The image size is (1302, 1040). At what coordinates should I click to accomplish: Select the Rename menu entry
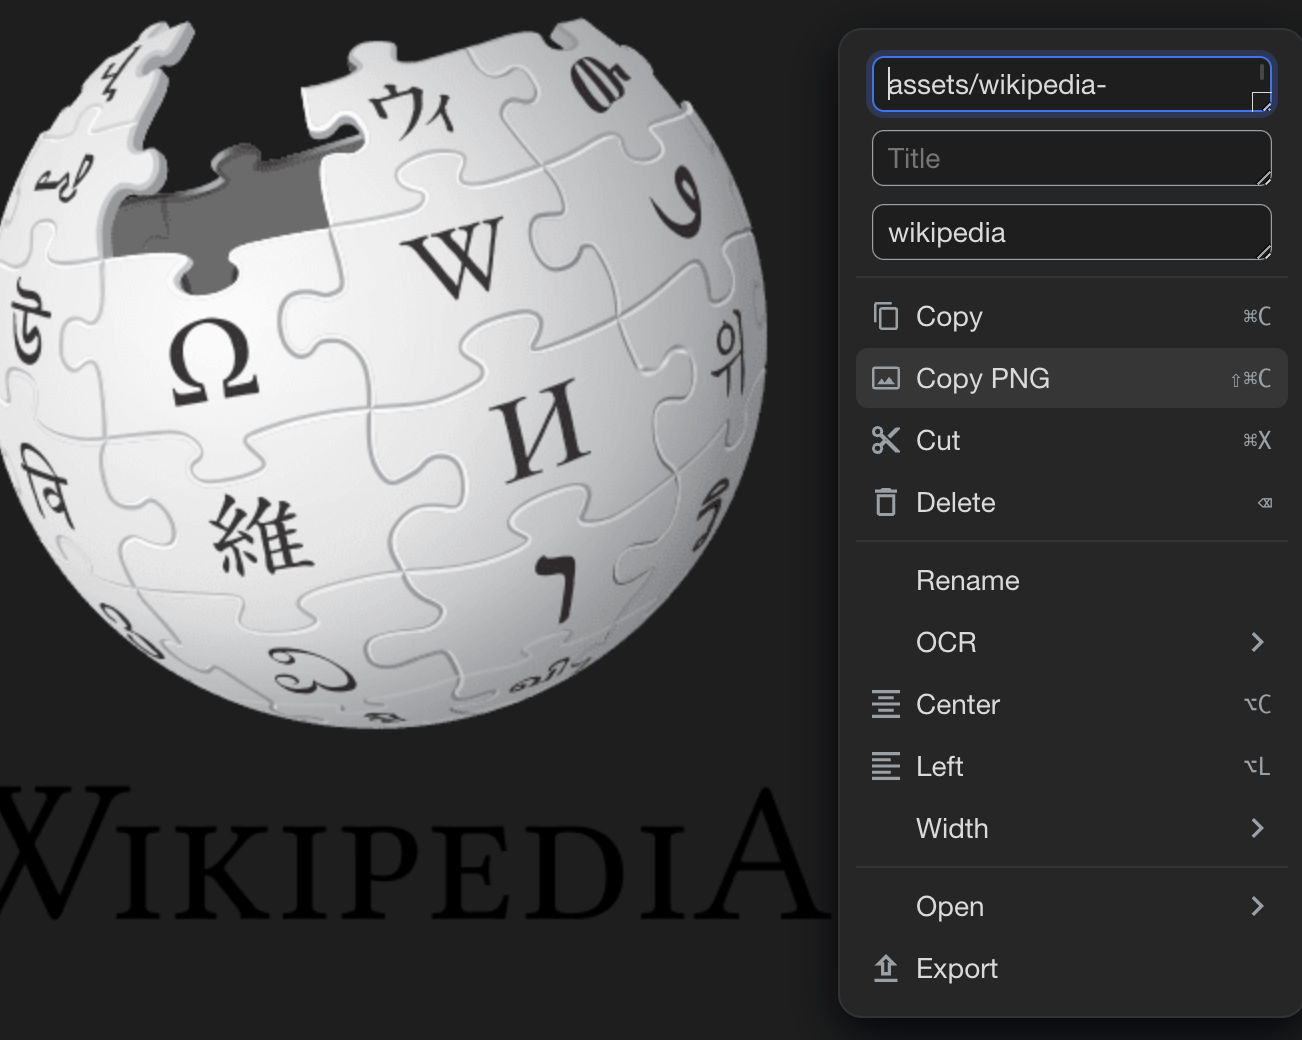pyautogui.click(x=967, y=580)
